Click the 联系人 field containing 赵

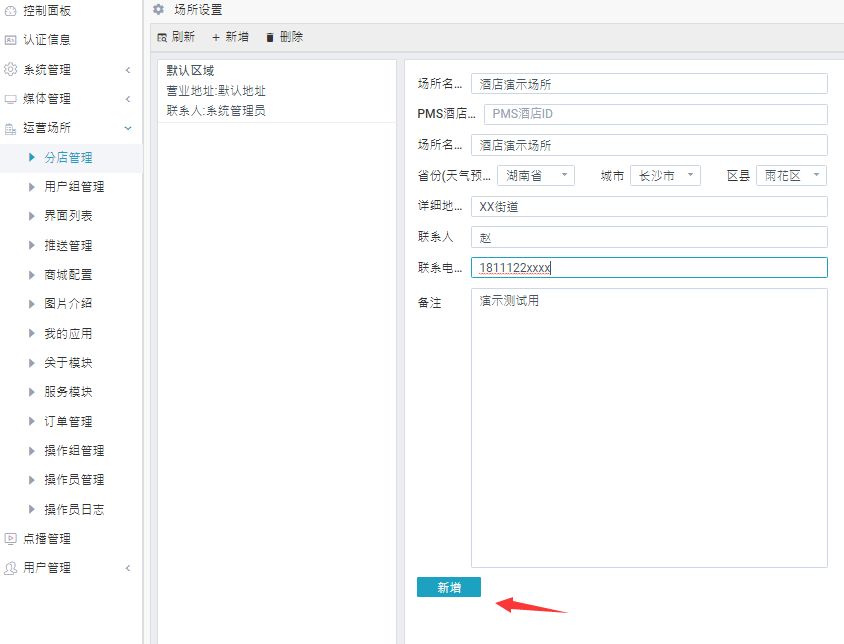pyautogui.click(x=649, y=237)
